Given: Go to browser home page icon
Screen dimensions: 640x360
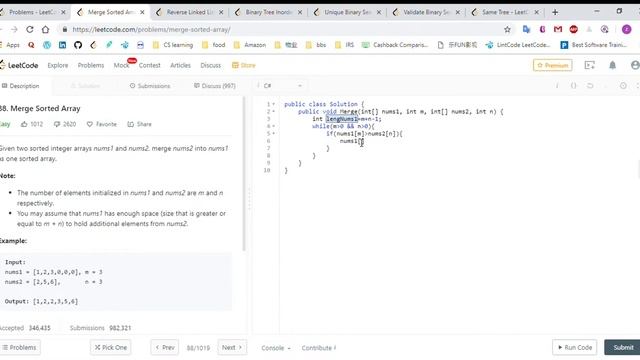Looking at the screenshot, I should 45,29.
